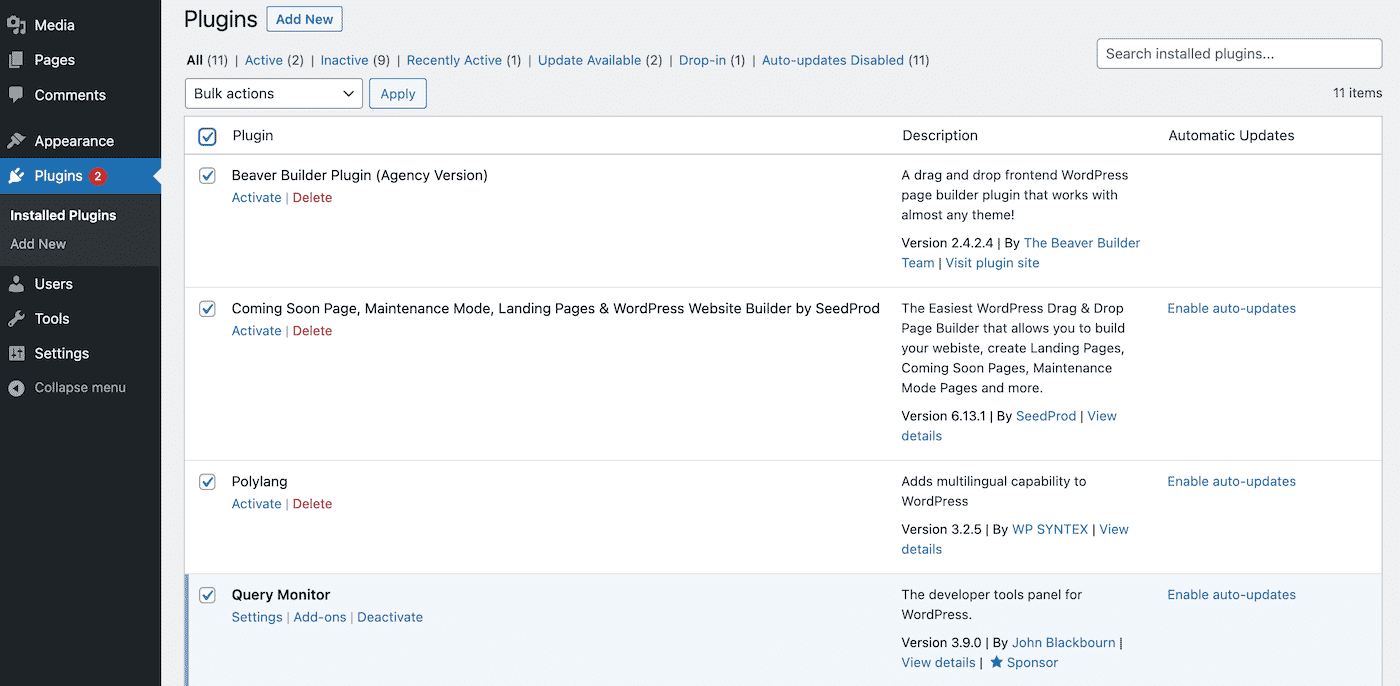Open Pages from the sidebar
1400x686 pixels.
(x=55, y=60)
